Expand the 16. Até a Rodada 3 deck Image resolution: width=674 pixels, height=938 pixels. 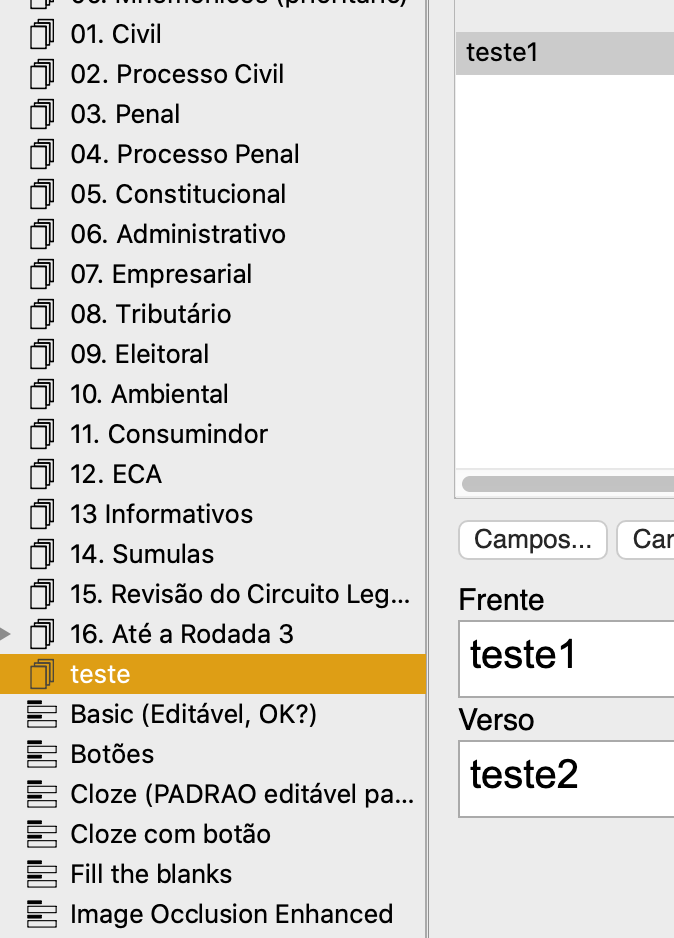click(x=7, y=634)
